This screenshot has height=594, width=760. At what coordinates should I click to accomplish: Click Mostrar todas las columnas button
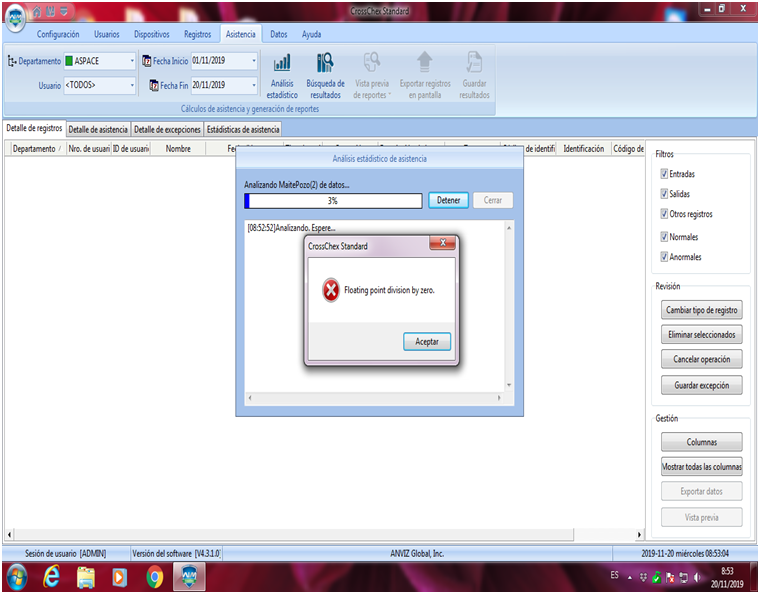[x=701, y=467]
